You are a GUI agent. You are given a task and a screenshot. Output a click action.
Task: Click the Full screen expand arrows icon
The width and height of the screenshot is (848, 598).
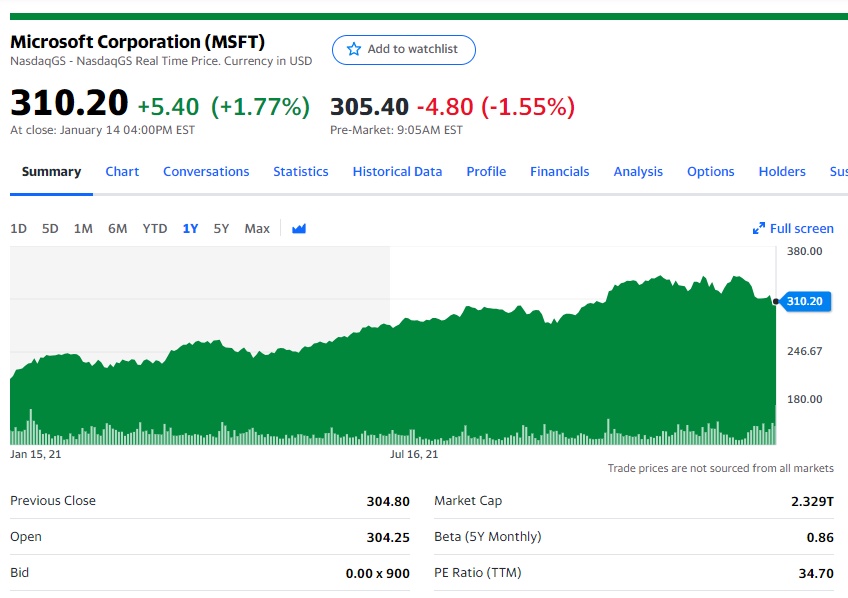[x=759, y=228]
